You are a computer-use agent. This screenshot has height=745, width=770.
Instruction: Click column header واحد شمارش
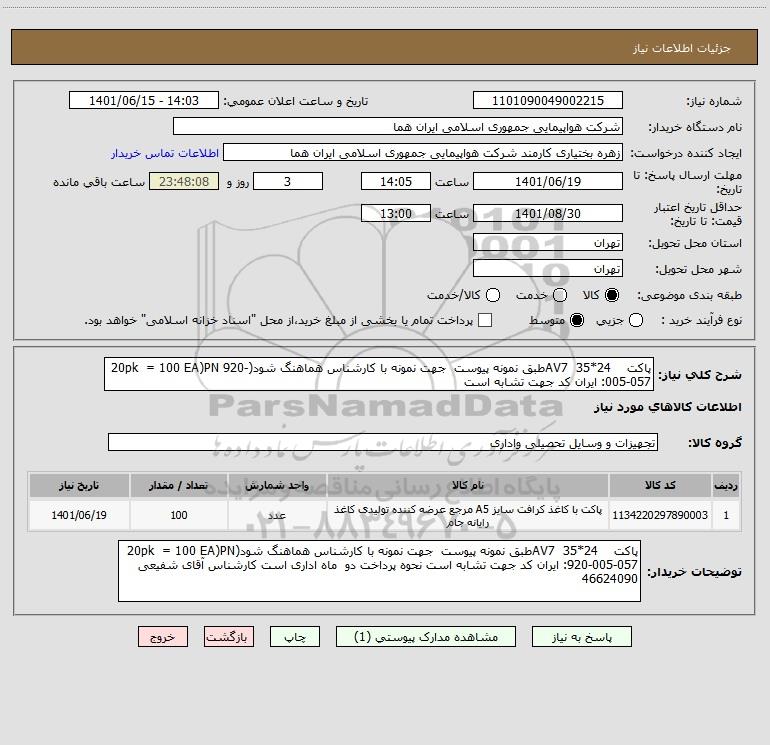coord(277,485)
